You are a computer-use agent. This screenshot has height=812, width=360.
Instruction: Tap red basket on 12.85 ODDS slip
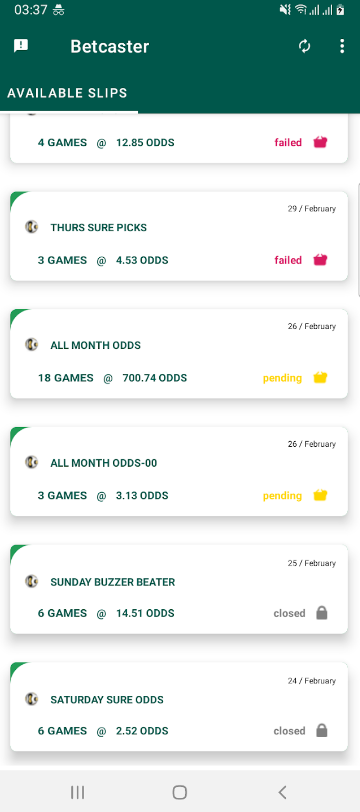pyautogui.click(x=321, y=142)
